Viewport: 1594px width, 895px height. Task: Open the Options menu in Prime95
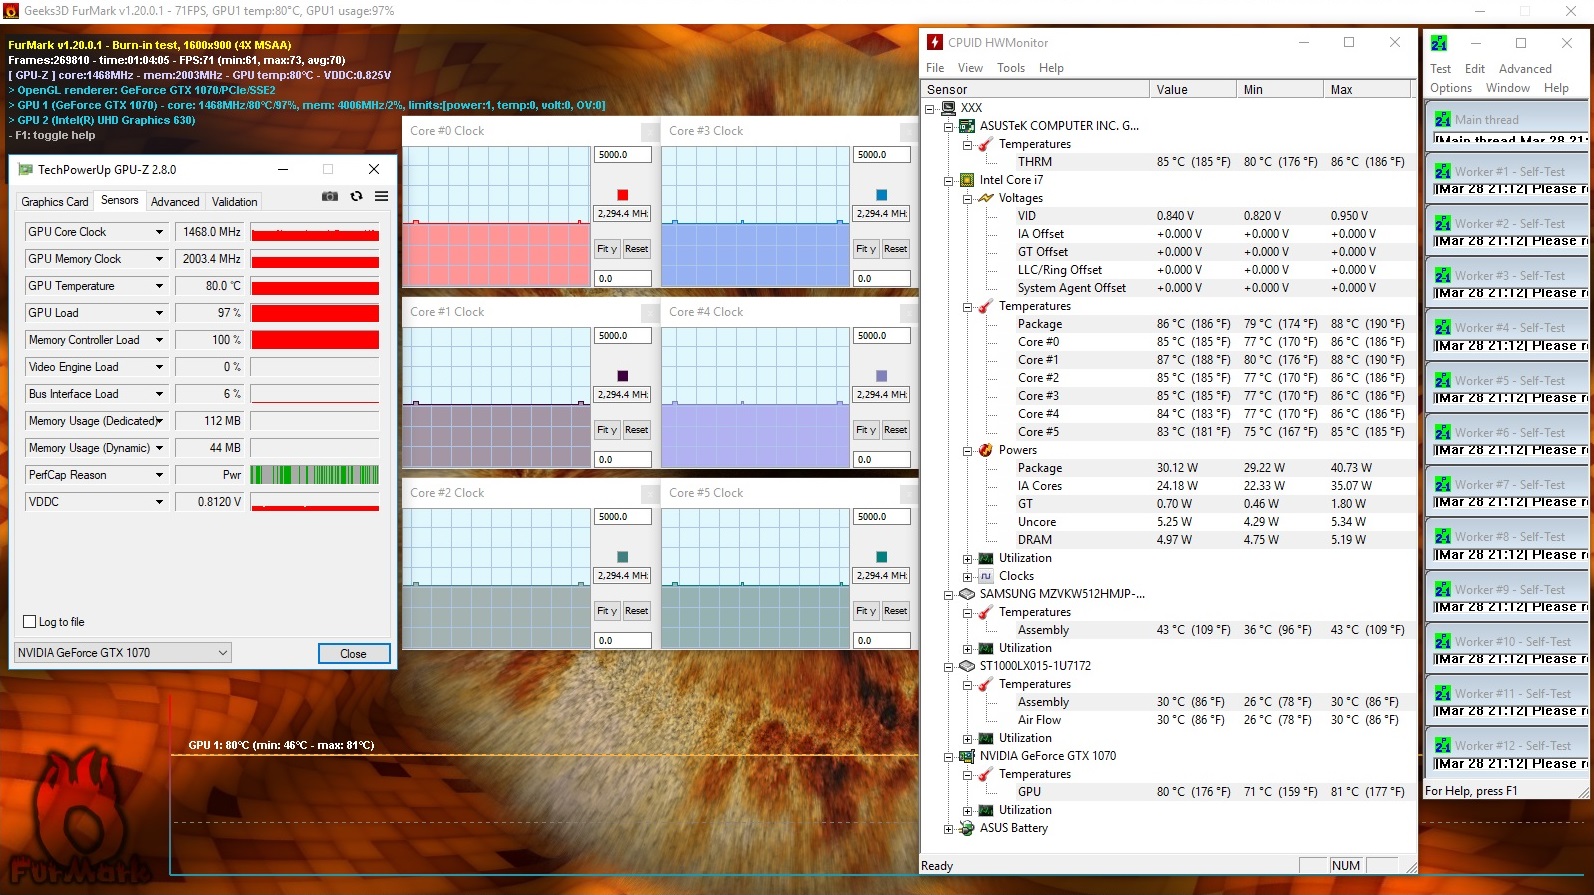[x=1451, y=88]
